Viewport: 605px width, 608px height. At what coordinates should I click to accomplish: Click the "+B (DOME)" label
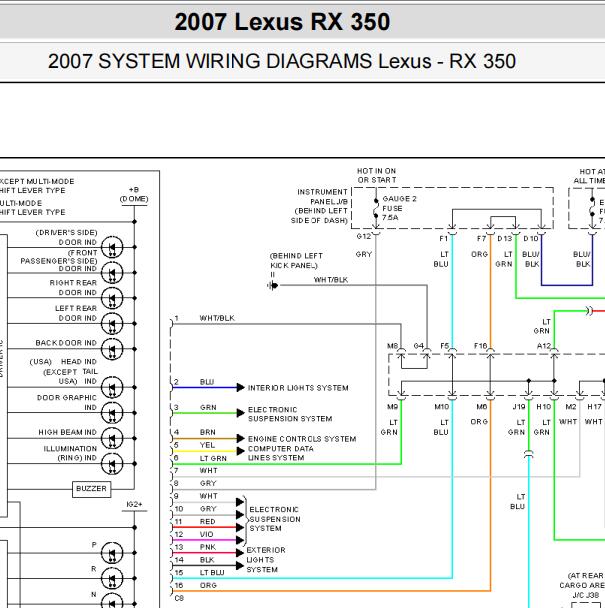point(134,194)
